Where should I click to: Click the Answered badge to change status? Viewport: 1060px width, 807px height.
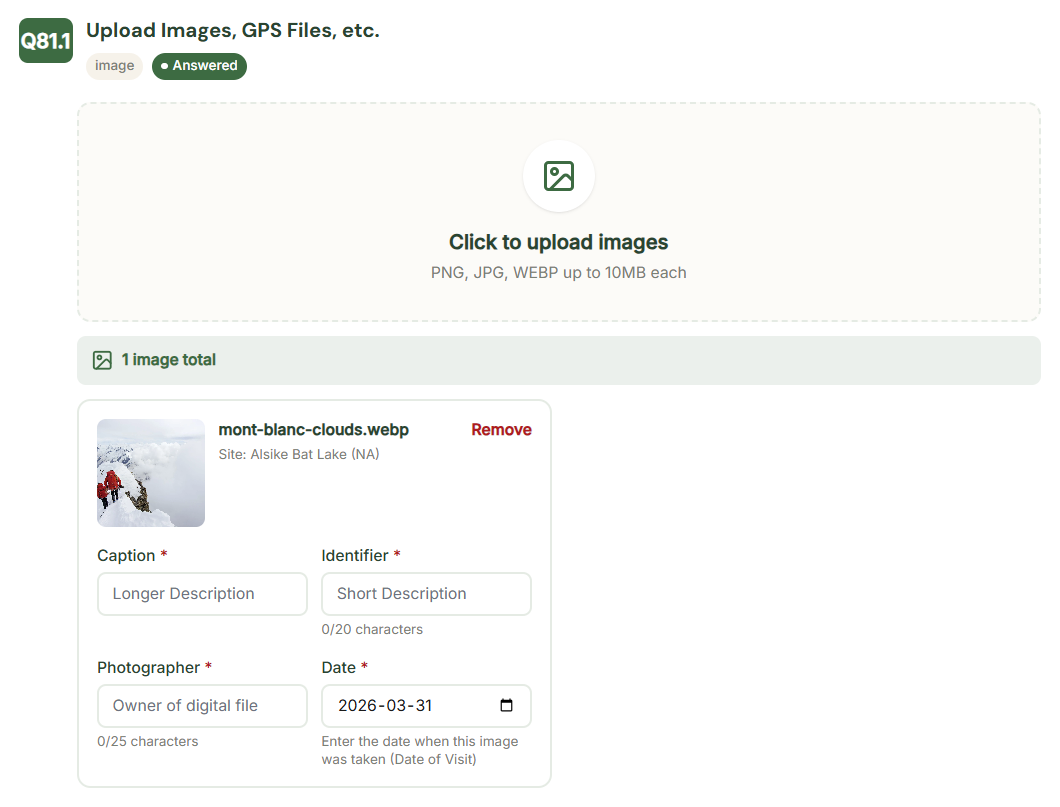pos(199,66)
